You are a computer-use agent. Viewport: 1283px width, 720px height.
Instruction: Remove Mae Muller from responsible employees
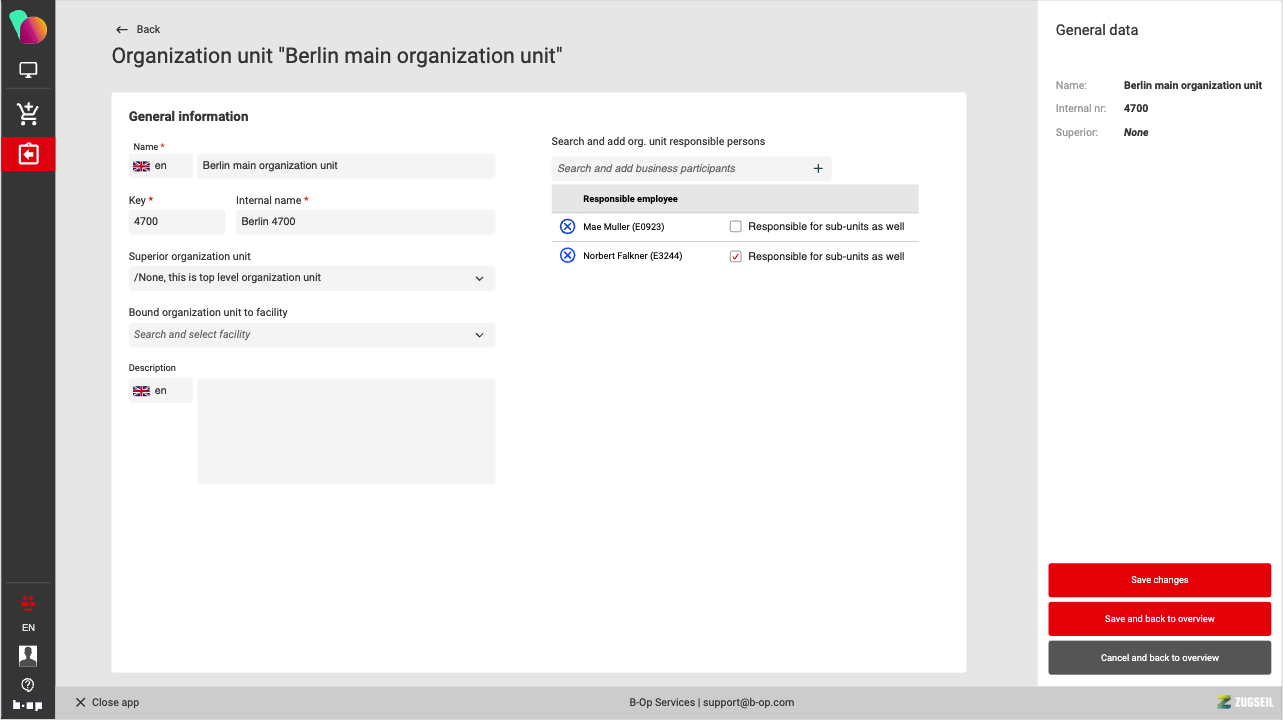(567, 227)
